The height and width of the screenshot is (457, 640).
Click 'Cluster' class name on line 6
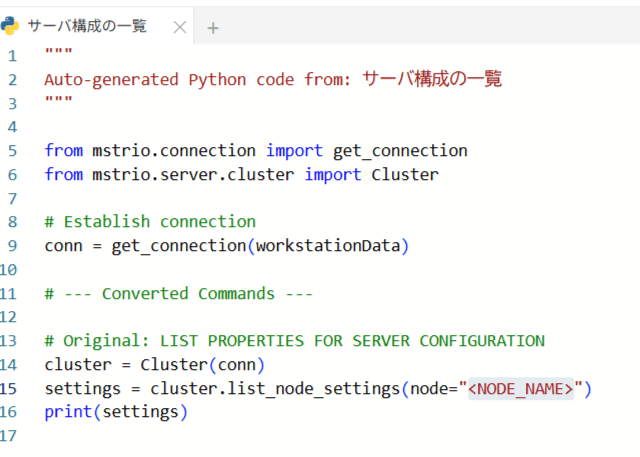tap(405, 175)
